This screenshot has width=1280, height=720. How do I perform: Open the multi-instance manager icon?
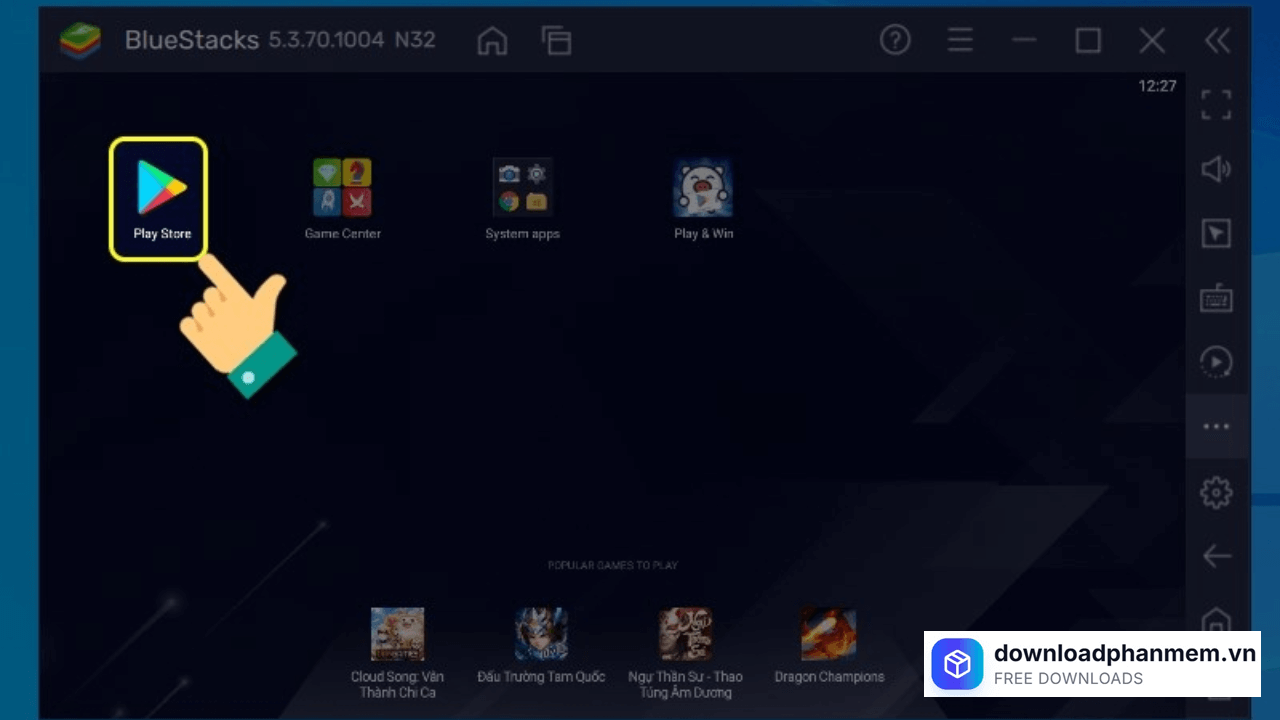pos(557,41)
